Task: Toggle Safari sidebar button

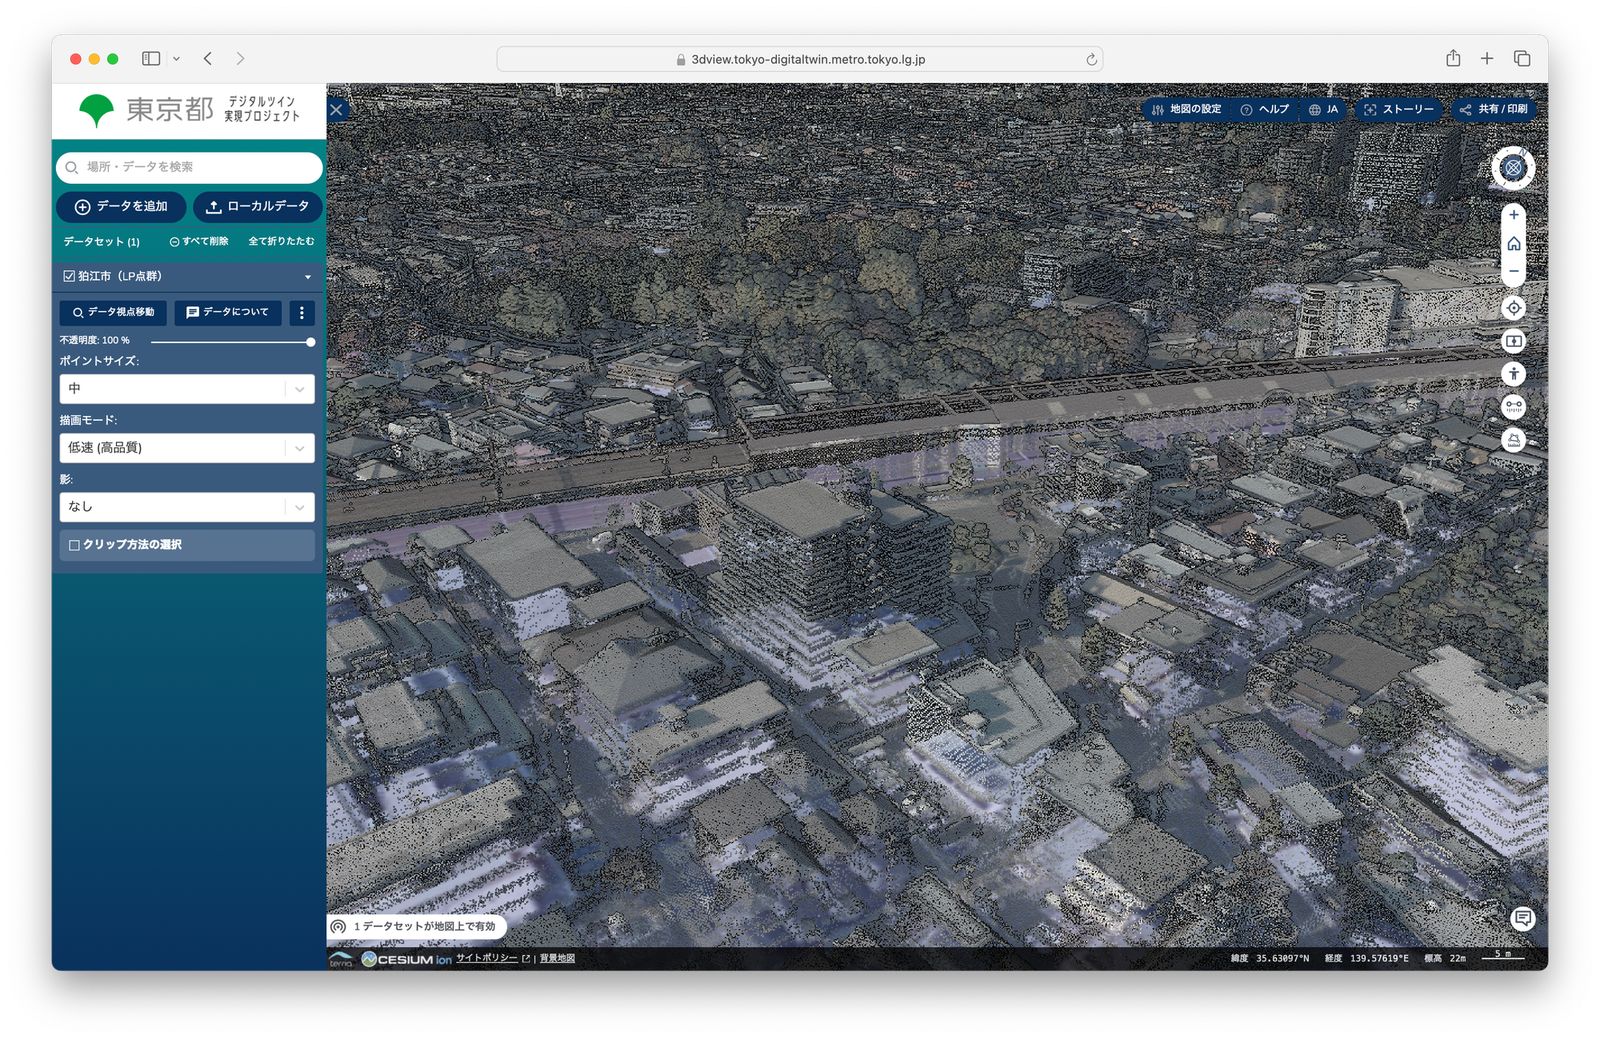Action: (151, 59)
